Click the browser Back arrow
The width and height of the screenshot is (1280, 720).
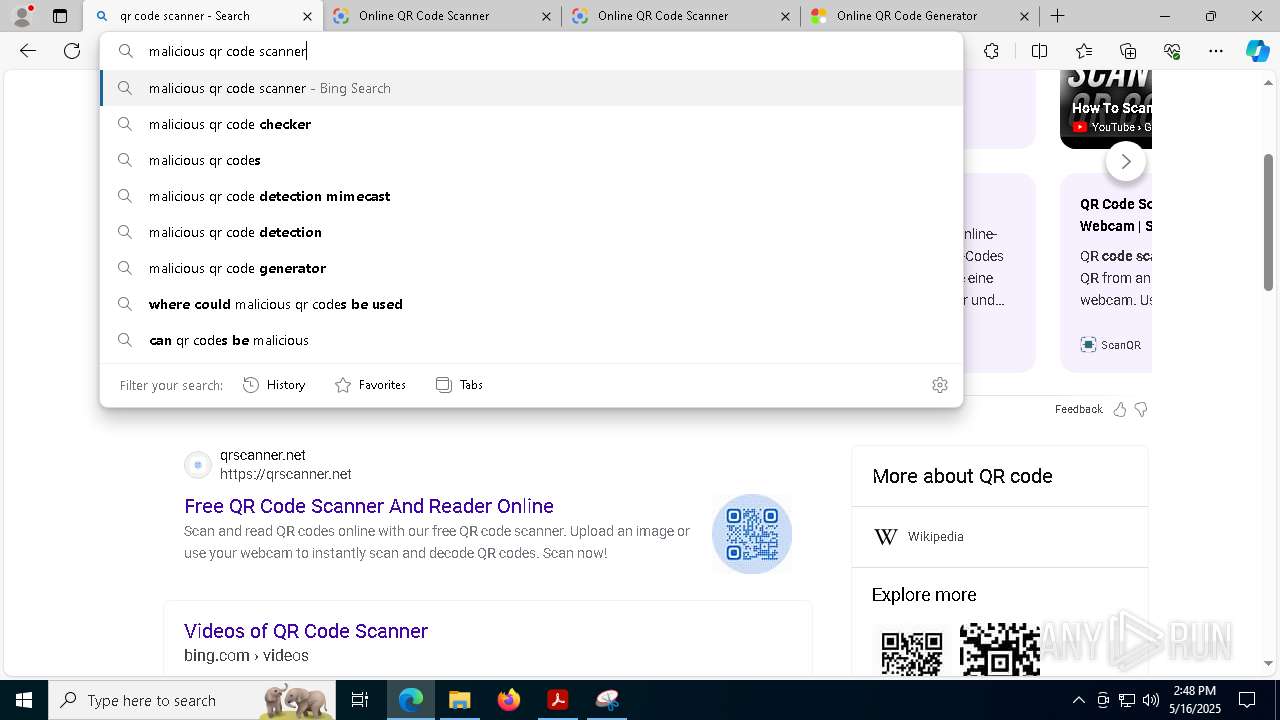coord(28,51)
